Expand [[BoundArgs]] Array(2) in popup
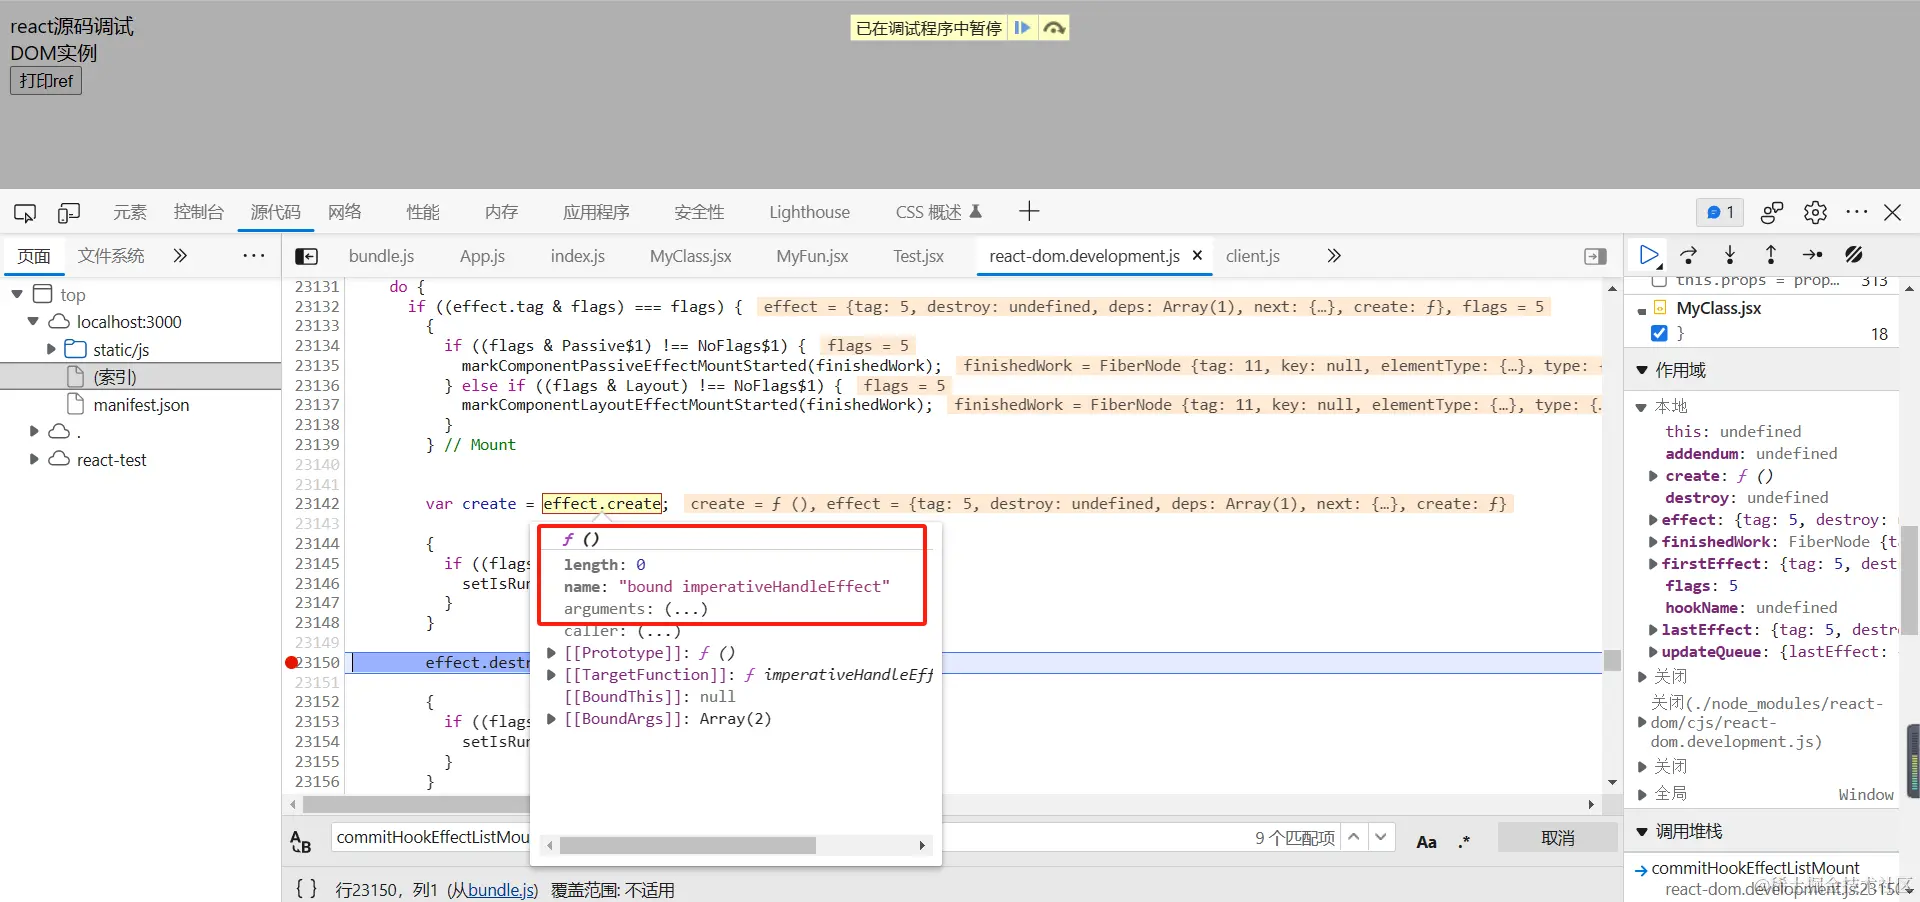The height and width of the screenshot is (902, 1920). [551, 719]
